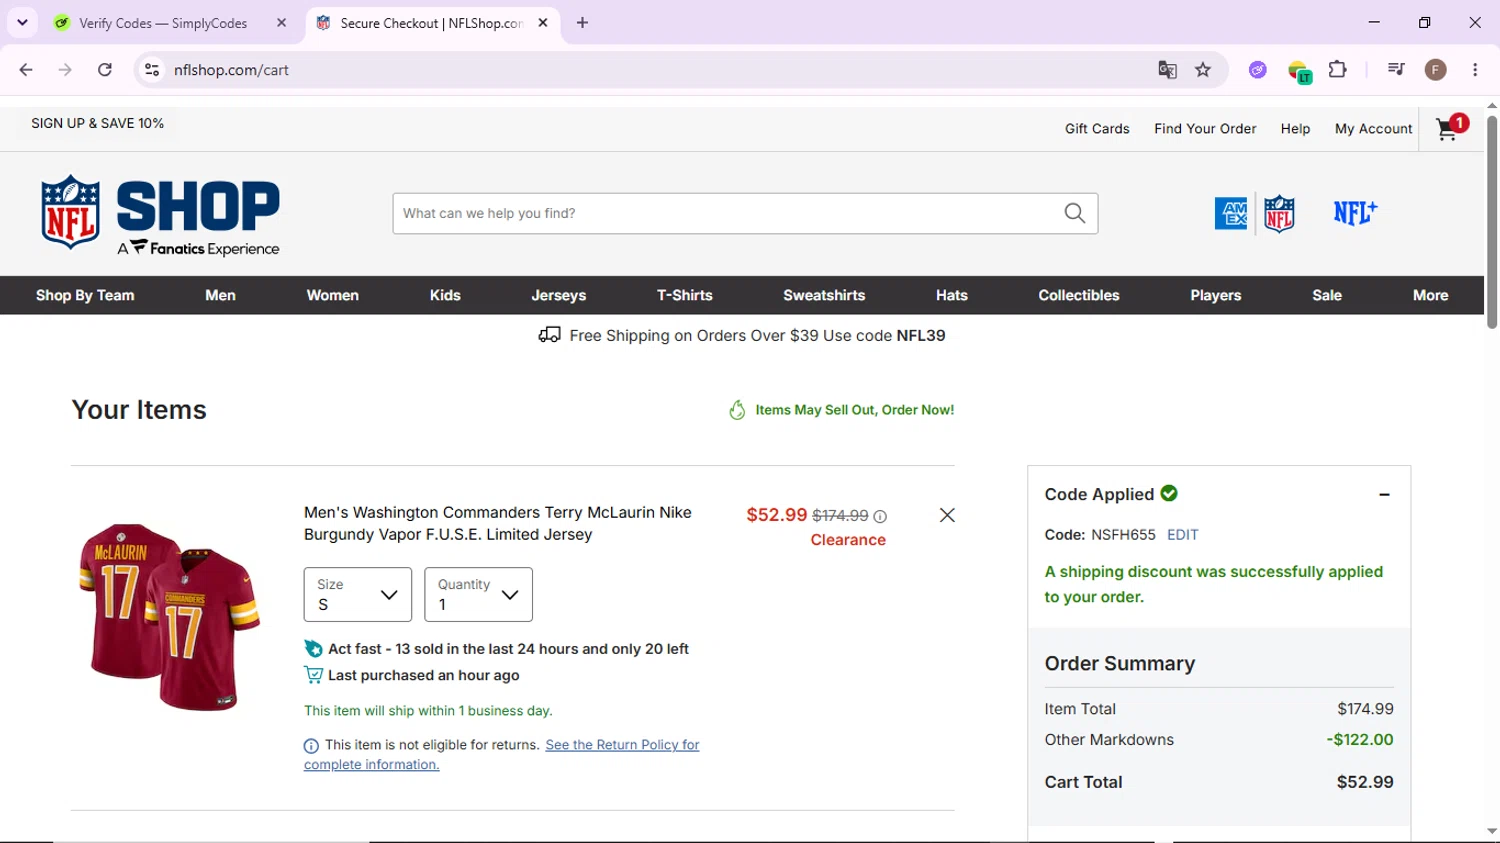
Task: Click the NFL shield icon beside Amex
Action: [x=1279, y=213]
